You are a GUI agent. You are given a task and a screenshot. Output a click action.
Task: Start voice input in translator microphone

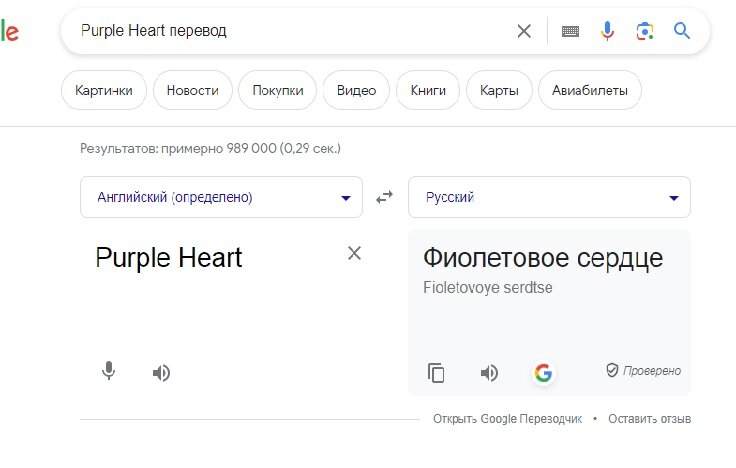point(108,371)
